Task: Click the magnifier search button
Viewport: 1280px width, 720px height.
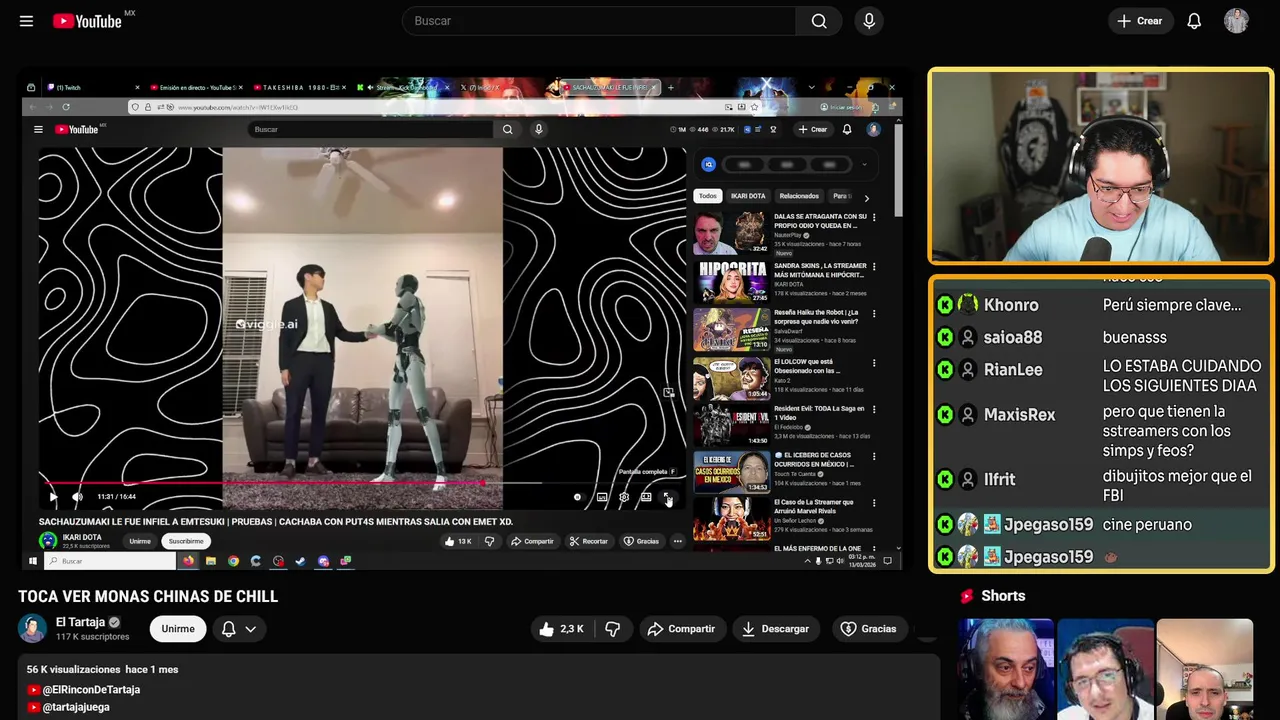Action: coord(820,21)
